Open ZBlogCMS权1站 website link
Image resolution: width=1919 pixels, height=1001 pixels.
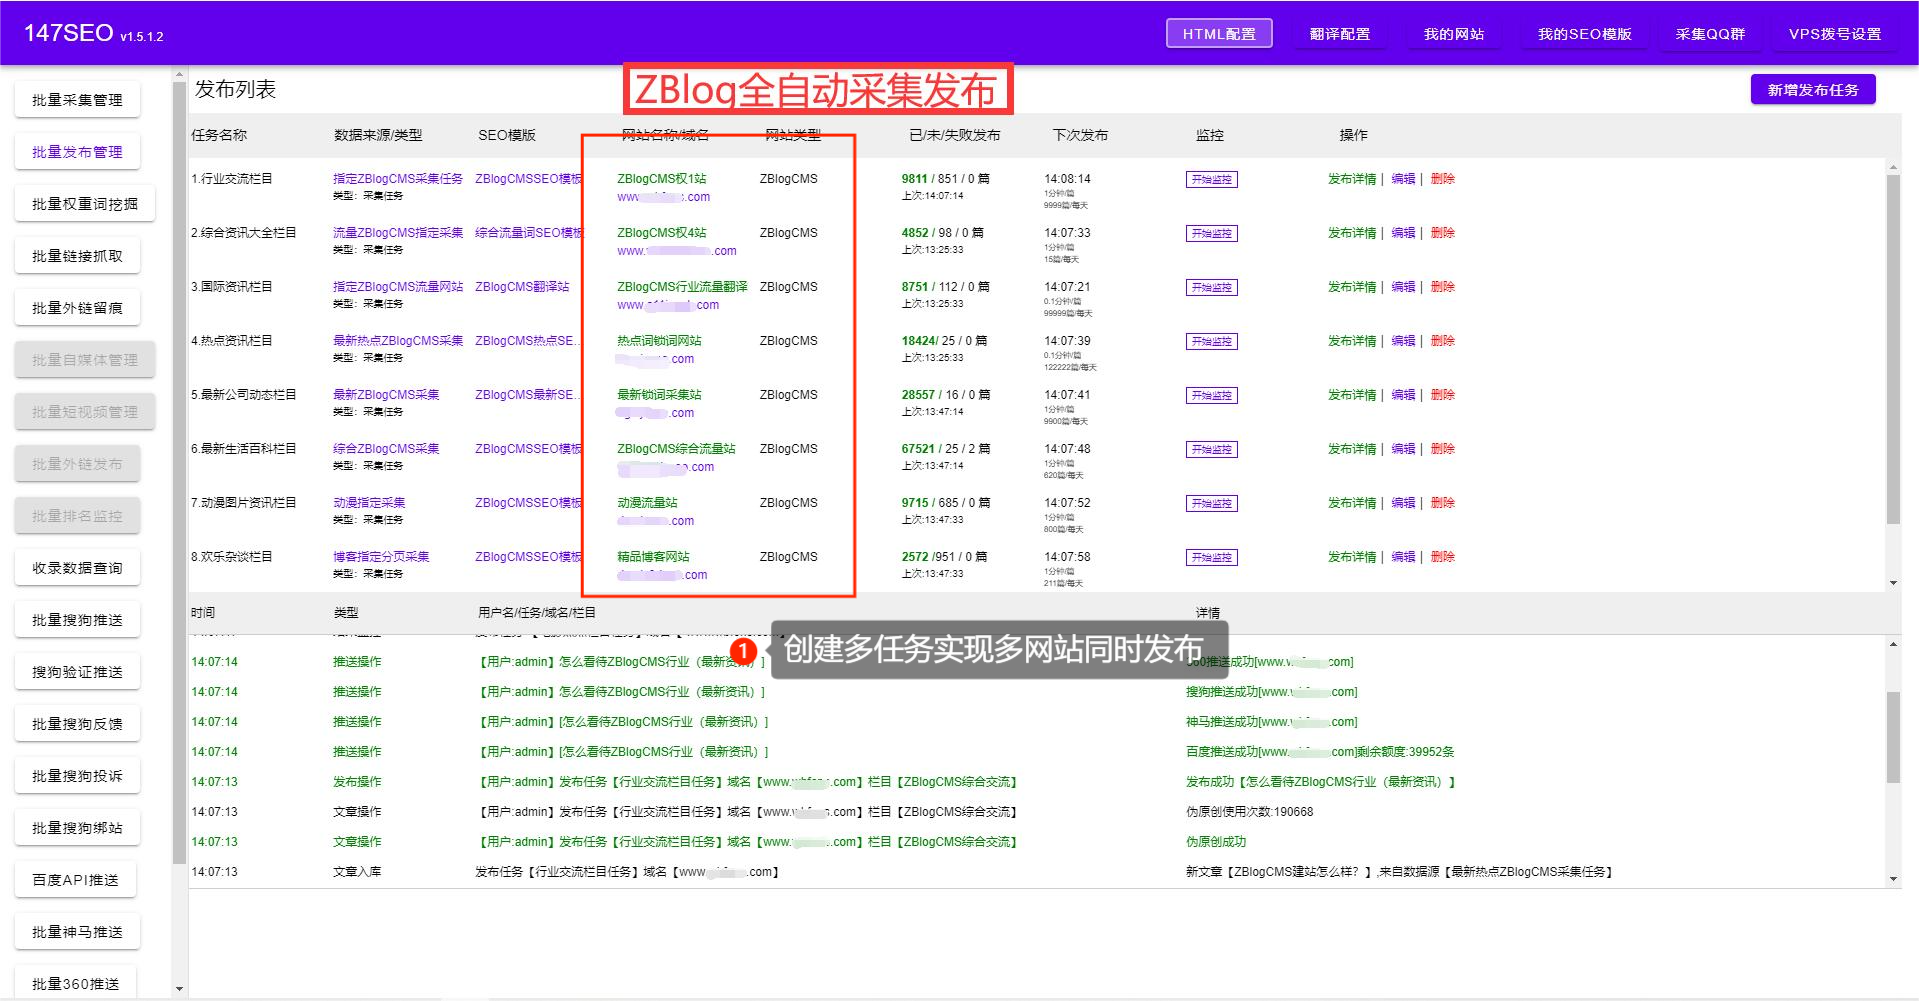point(661,179)
